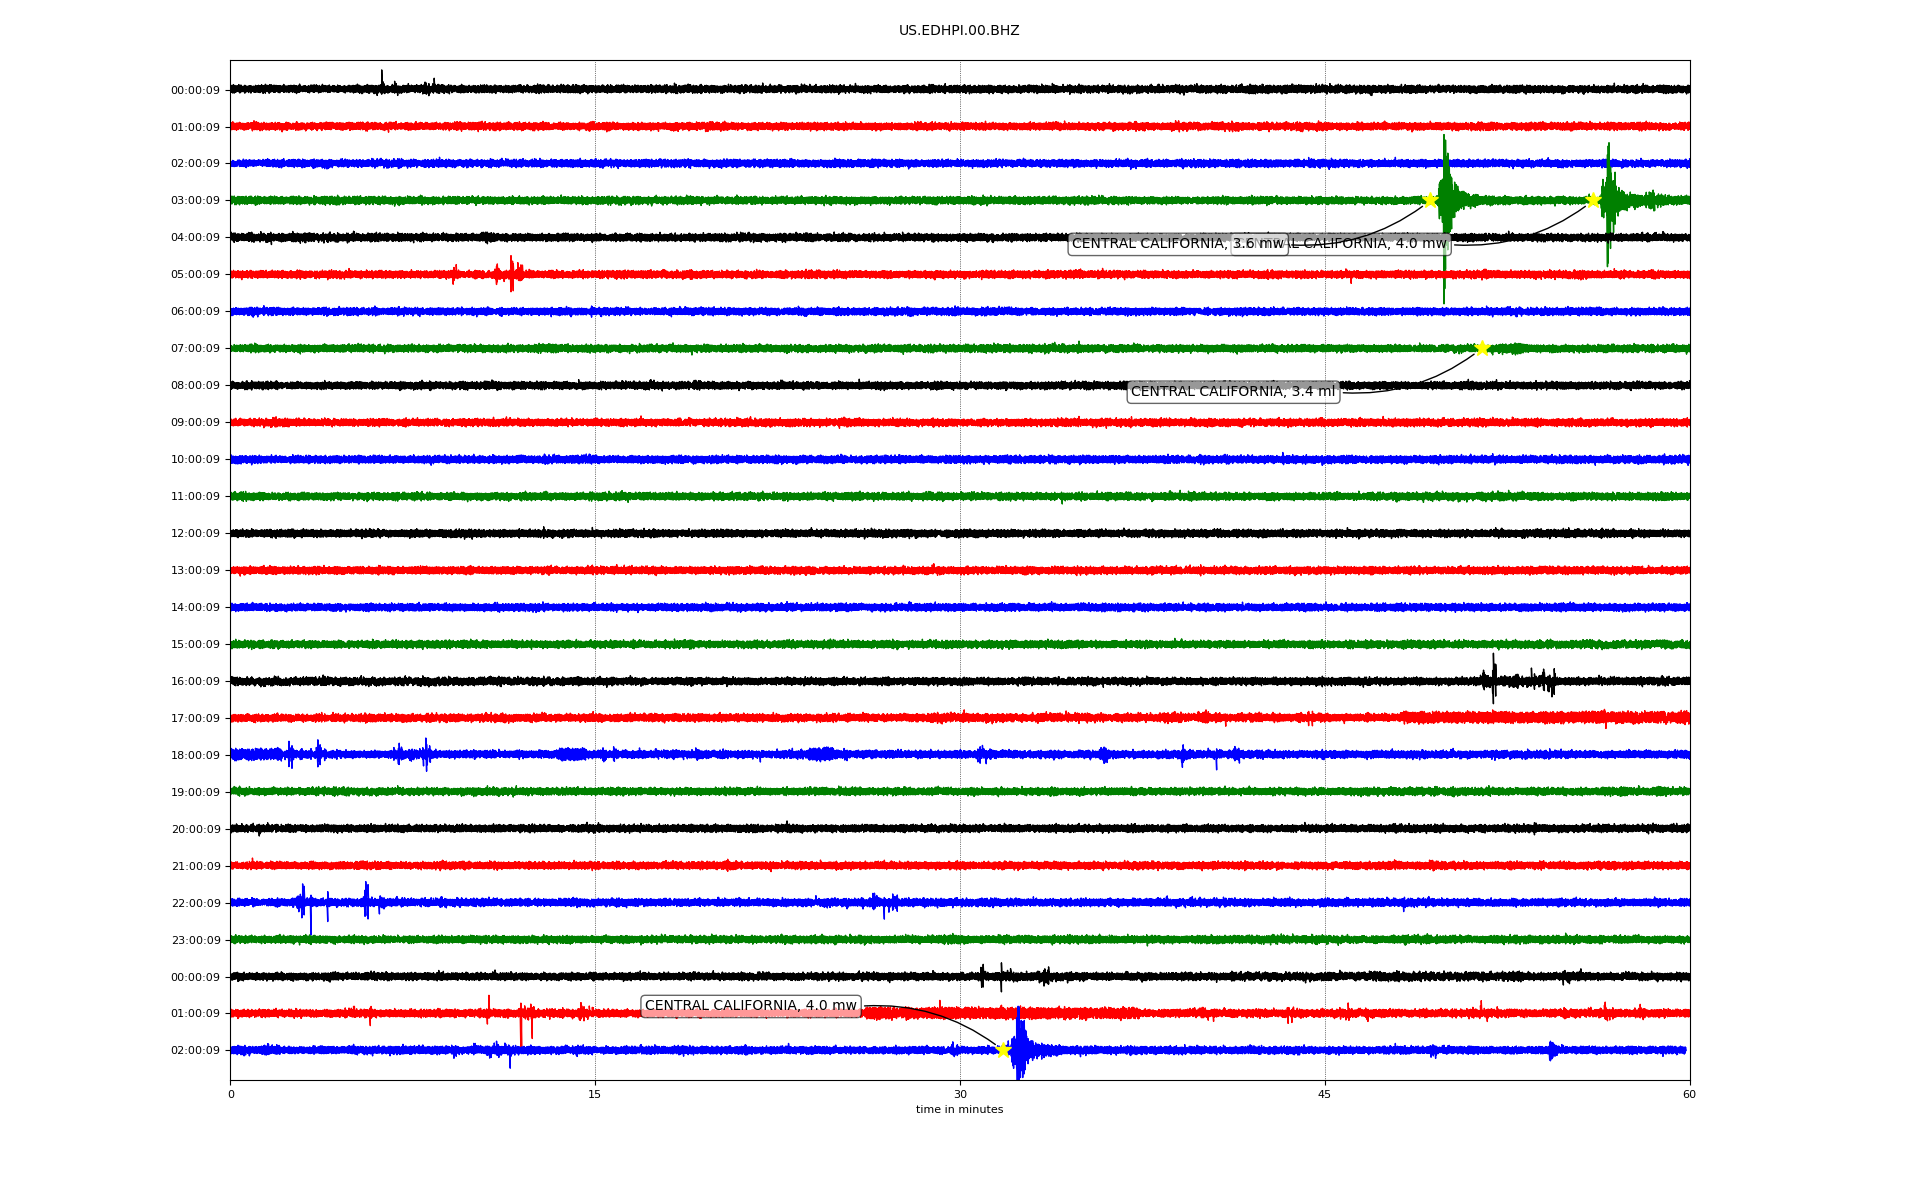Click the 22:00:09 row time label
The image size is (1920, 1200).
pyautogui.click(x=195, y=904)
